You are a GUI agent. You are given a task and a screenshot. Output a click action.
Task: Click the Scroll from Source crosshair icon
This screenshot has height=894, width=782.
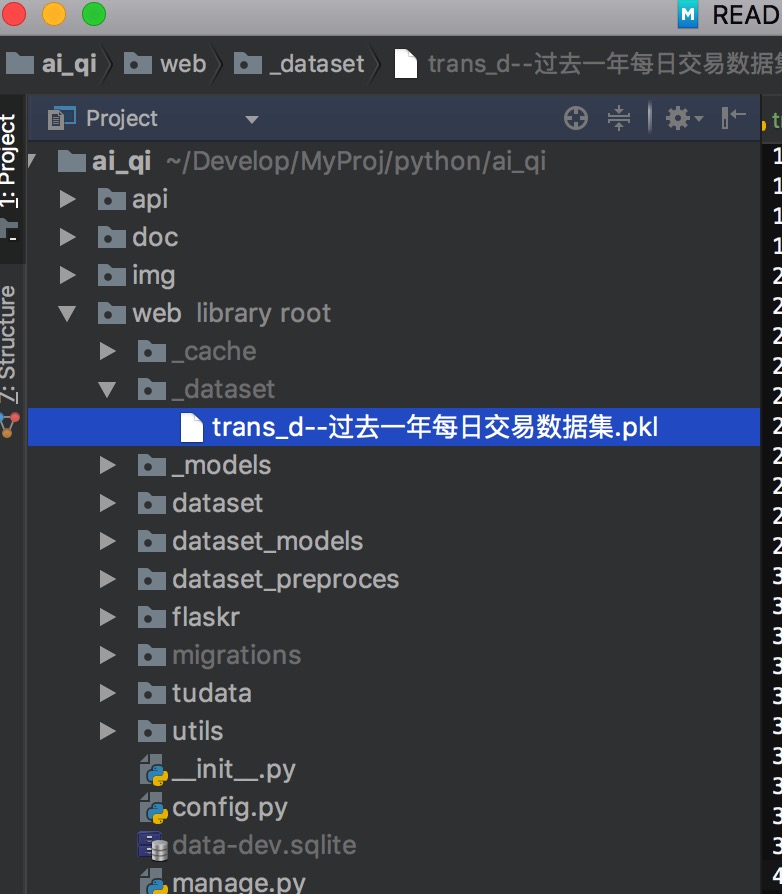576,119
